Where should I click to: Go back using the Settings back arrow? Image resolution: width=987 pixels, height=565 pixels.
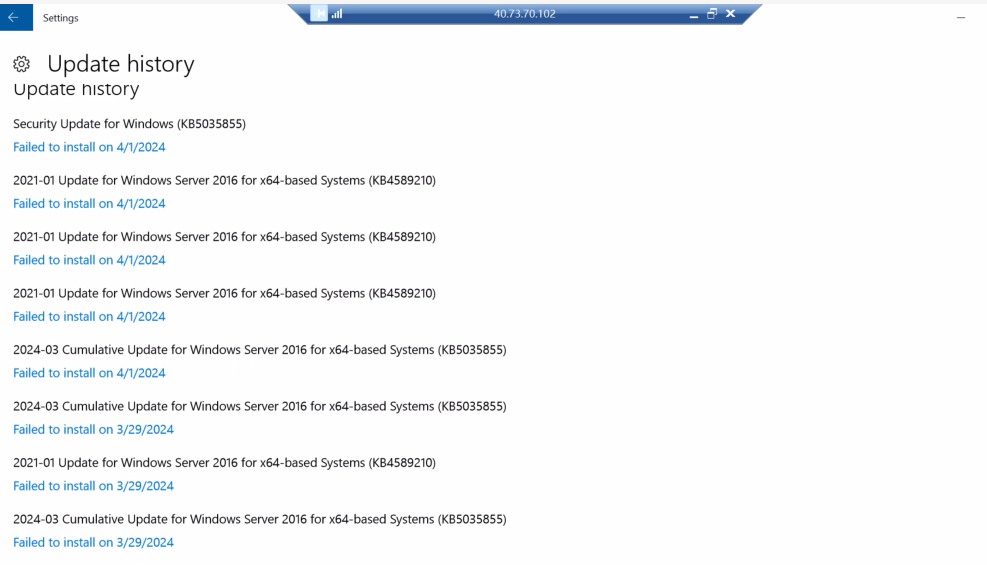[x=14, y=18]
